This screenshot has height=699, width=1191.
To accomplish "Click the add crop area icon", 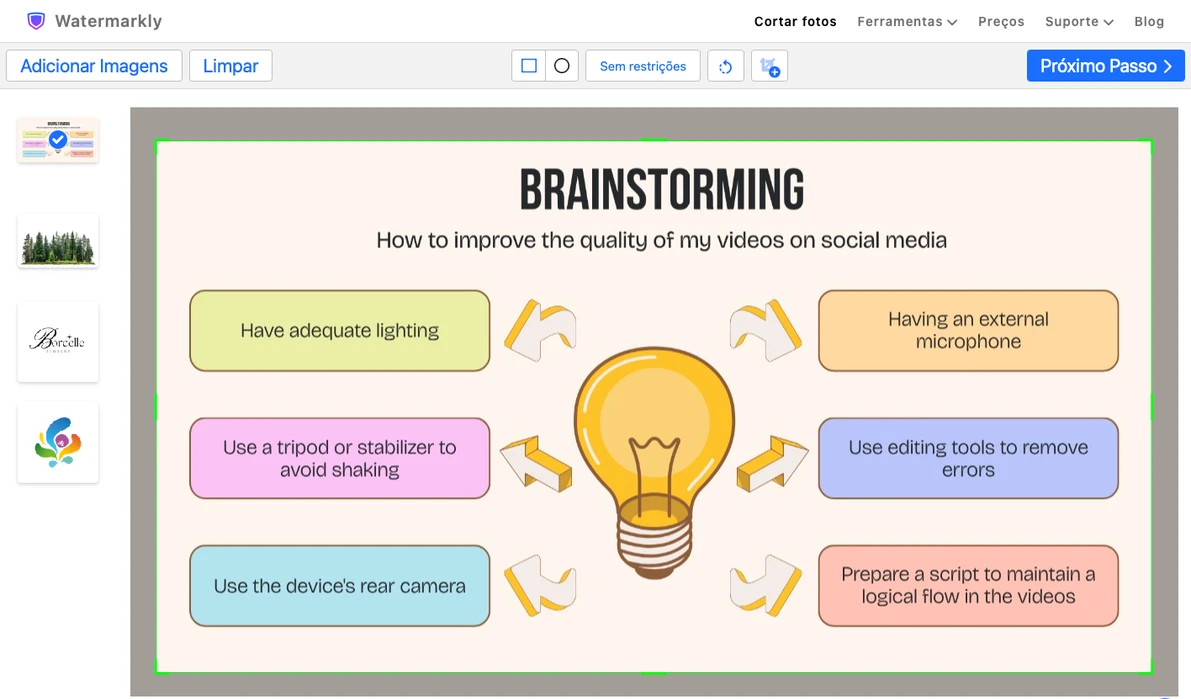I will click(x=769, y=66).
